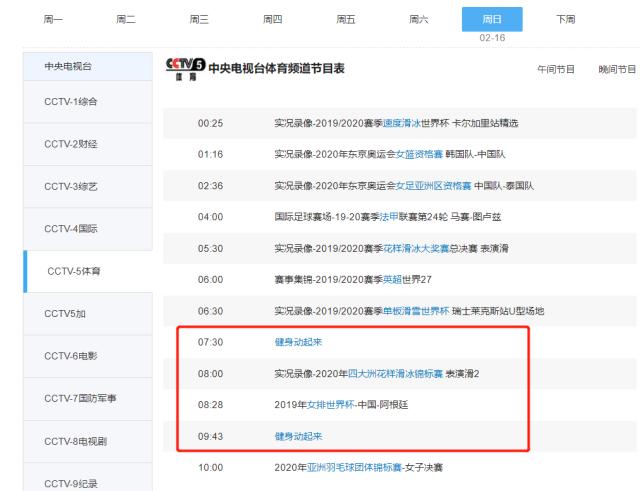Switch to 周六 day tab
Screen dimensions: 641x491
(419, 19)
